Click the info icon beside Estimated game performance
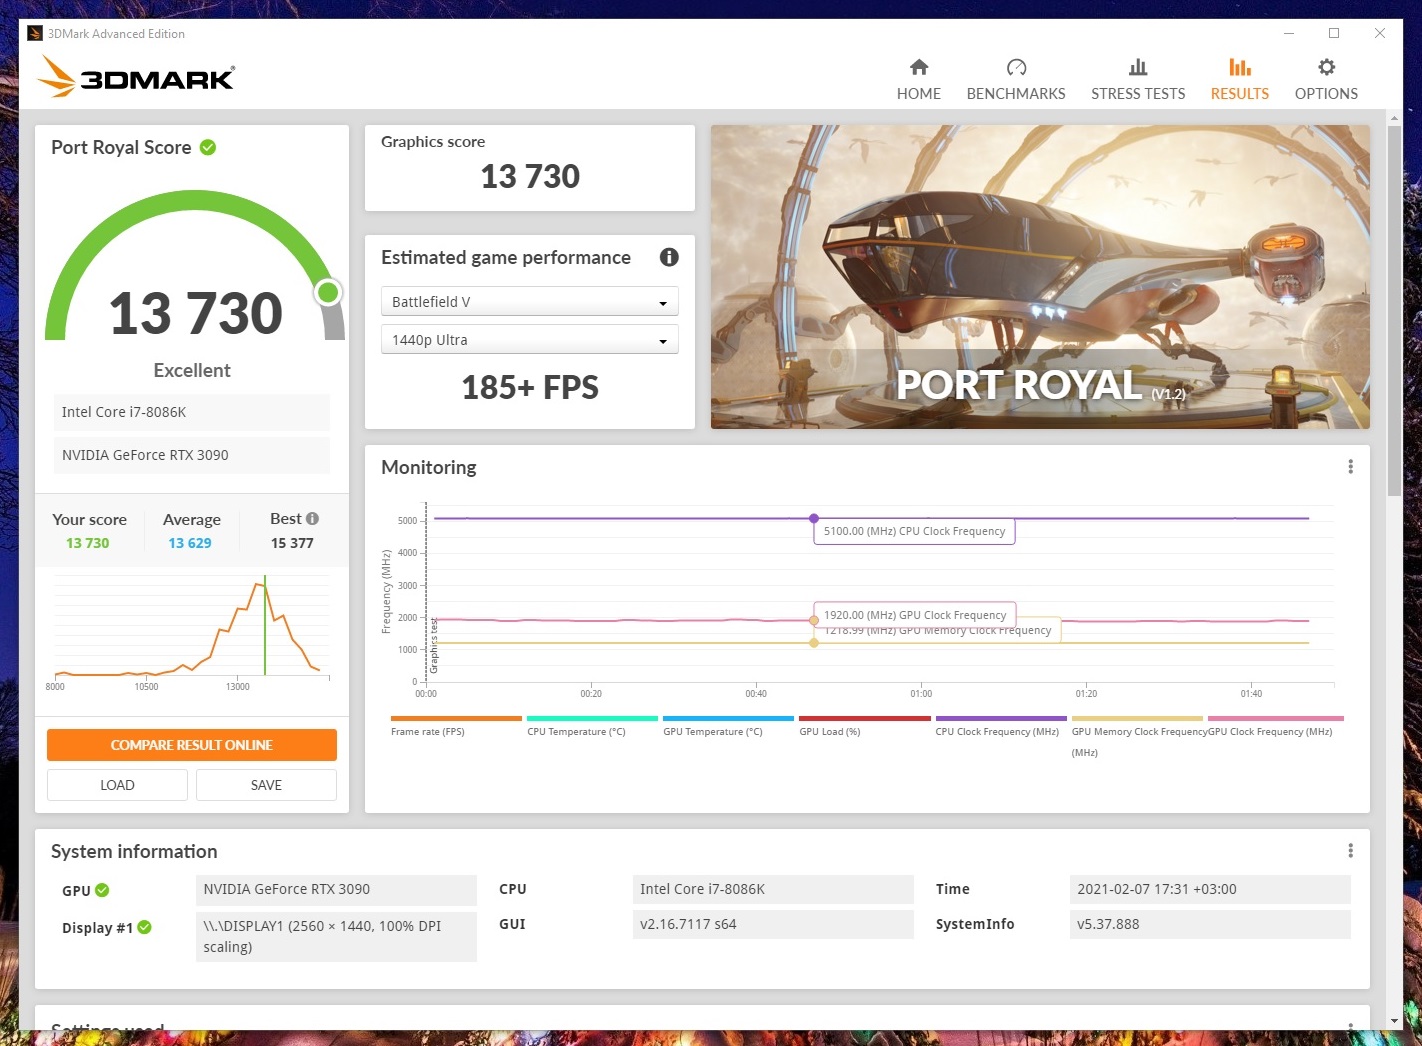The height and width of the screenshot is (1046, 1422). click(669, 257)
